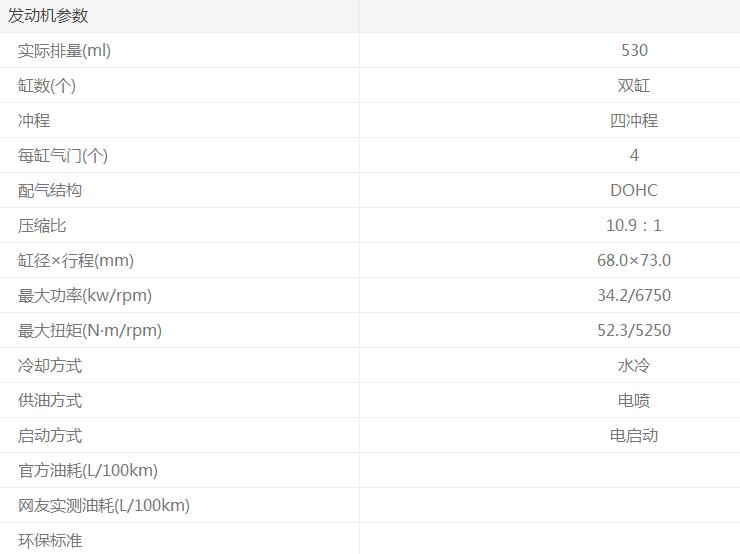Select the 压缩比 label

(x=42, y=226)
